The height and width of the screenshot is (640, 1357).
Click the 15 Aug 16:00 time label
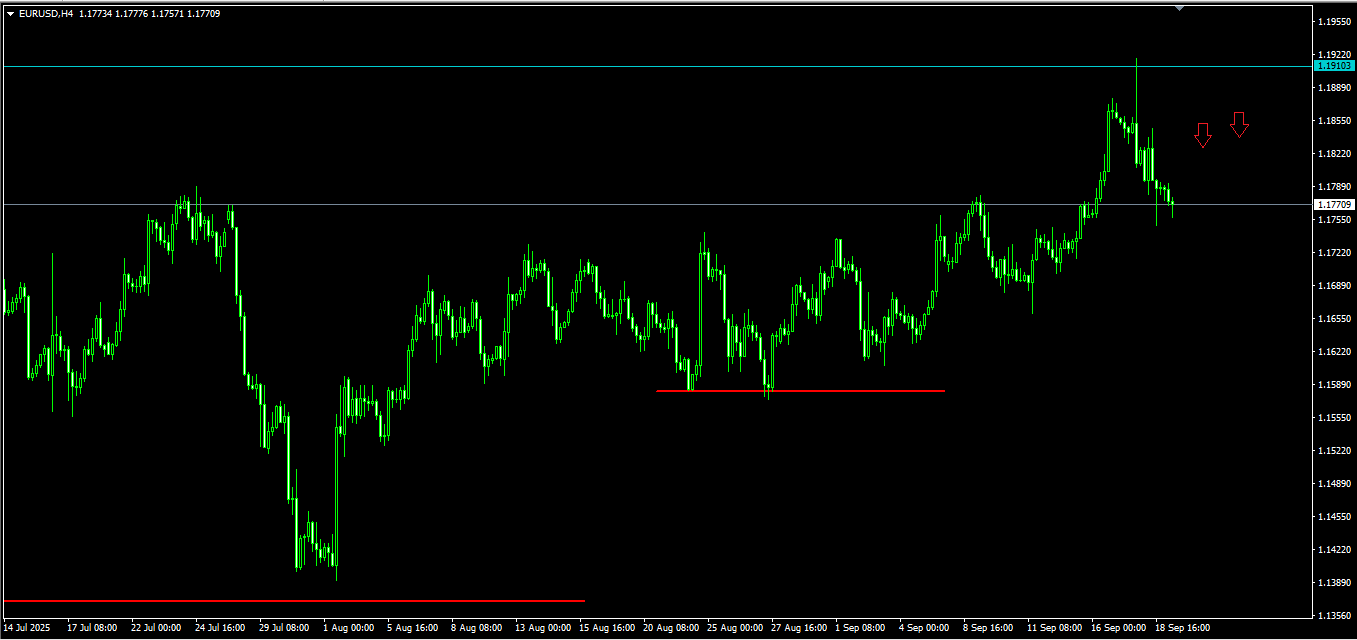coord(605,628)
